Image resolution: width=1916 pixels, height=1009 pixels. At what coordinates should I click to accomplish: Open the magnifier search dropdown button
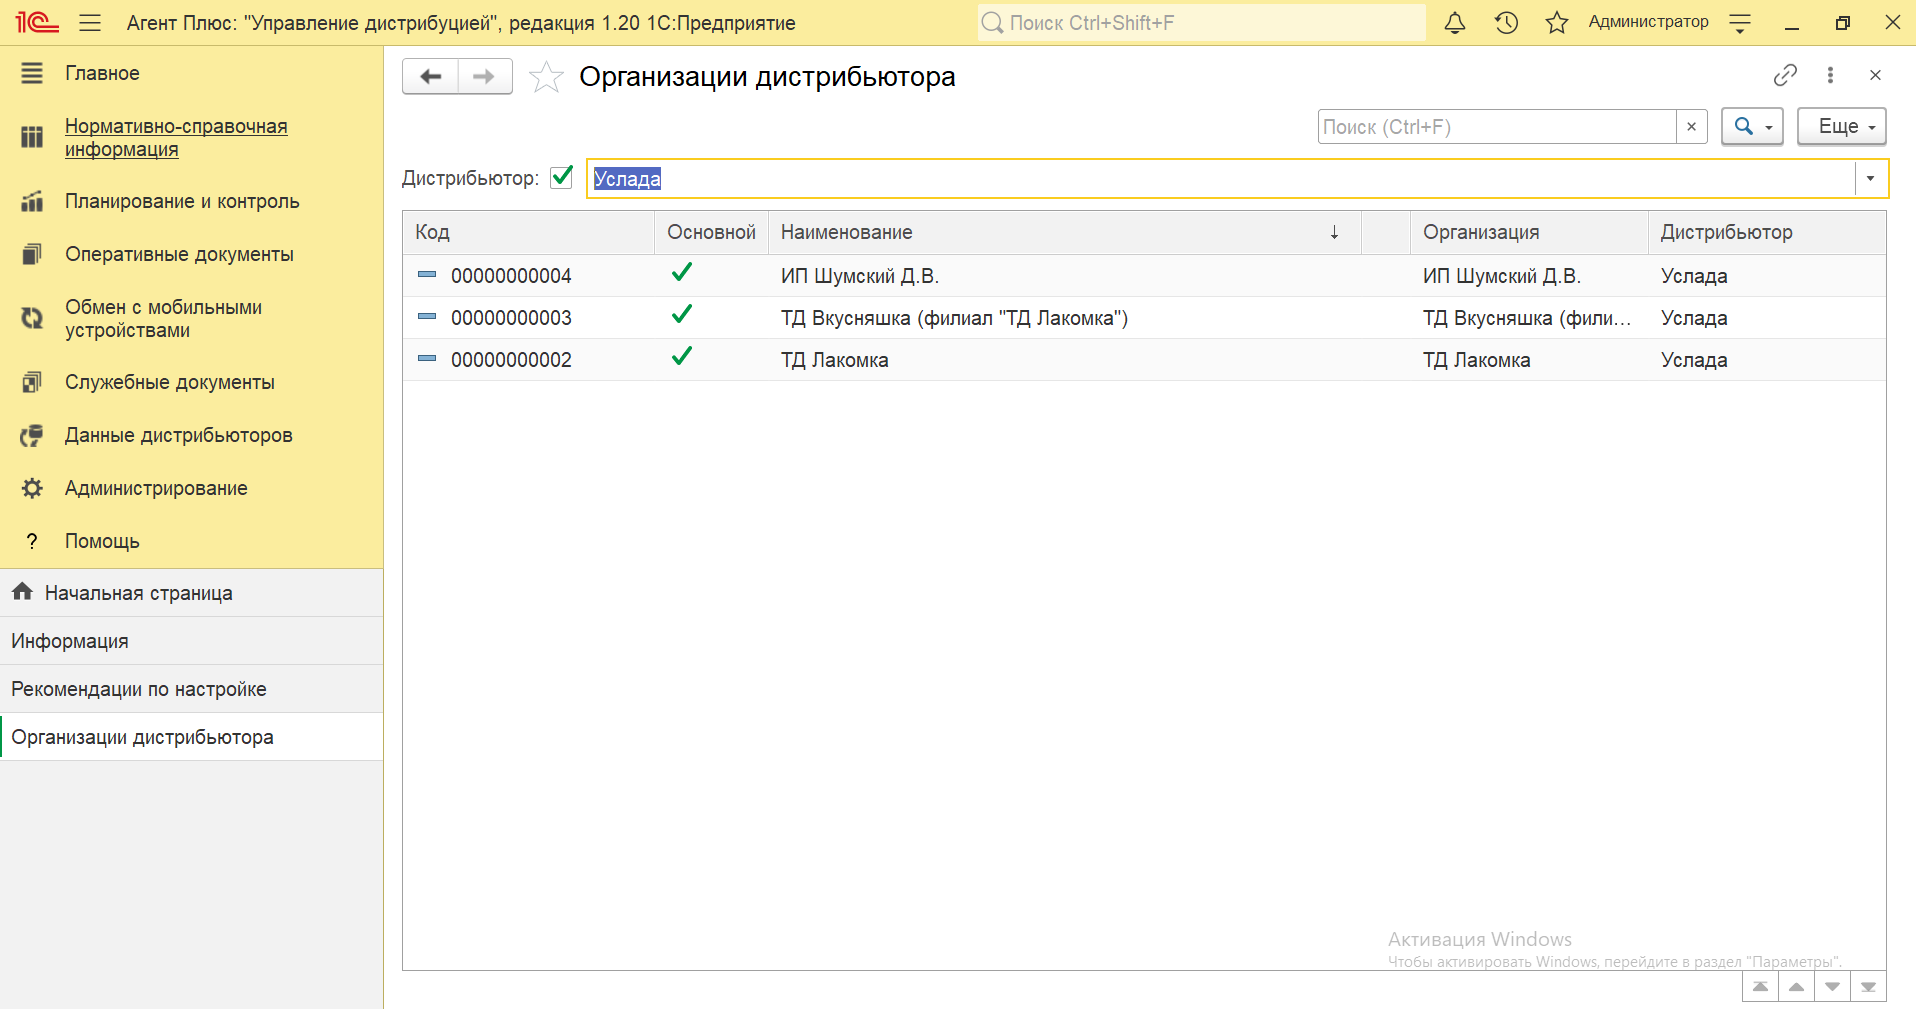pos(1752,127)
